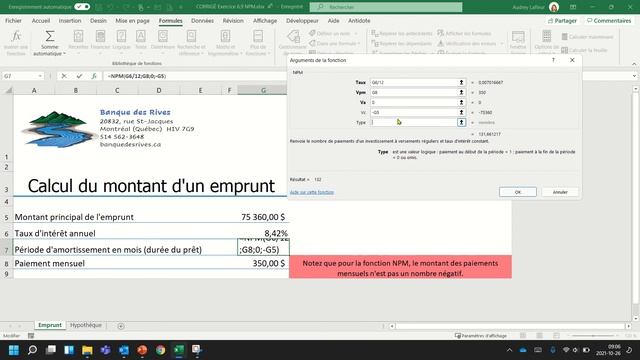
Task: Click the Vpm argument input field
Action: (414, 92)
